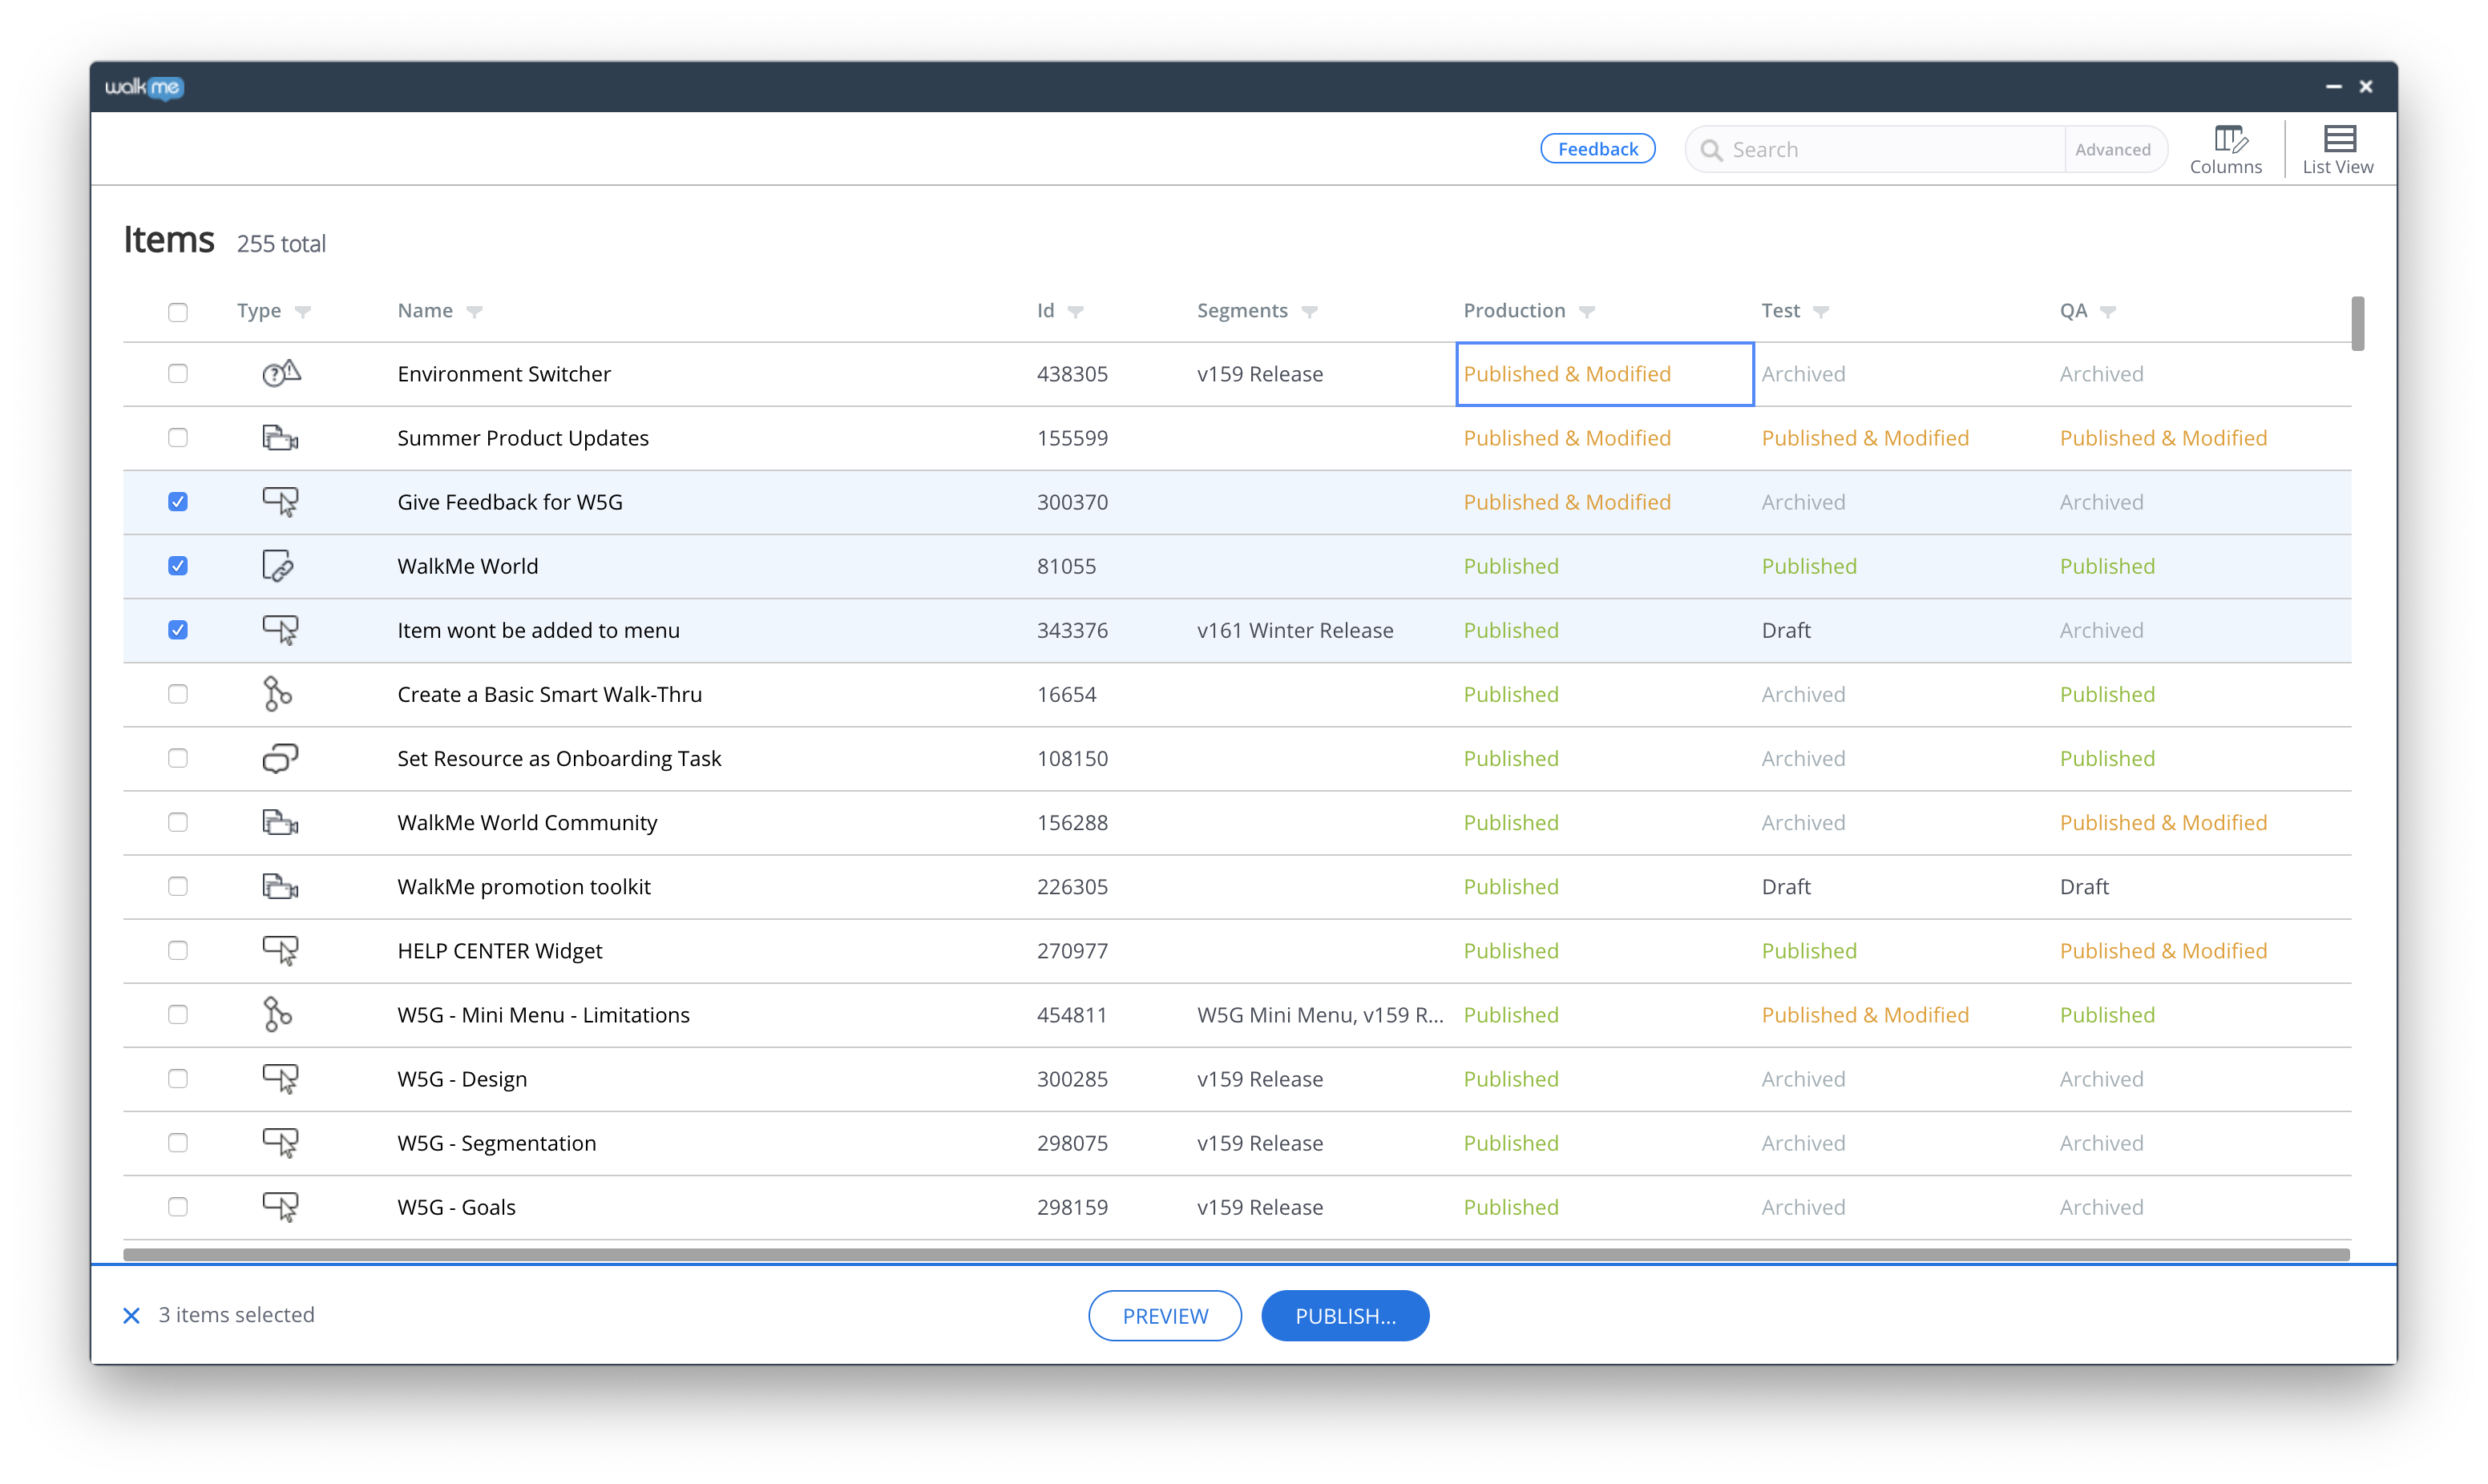Click the Summer Product Updates name
2488x1484 pixels.
coord(523,438)
